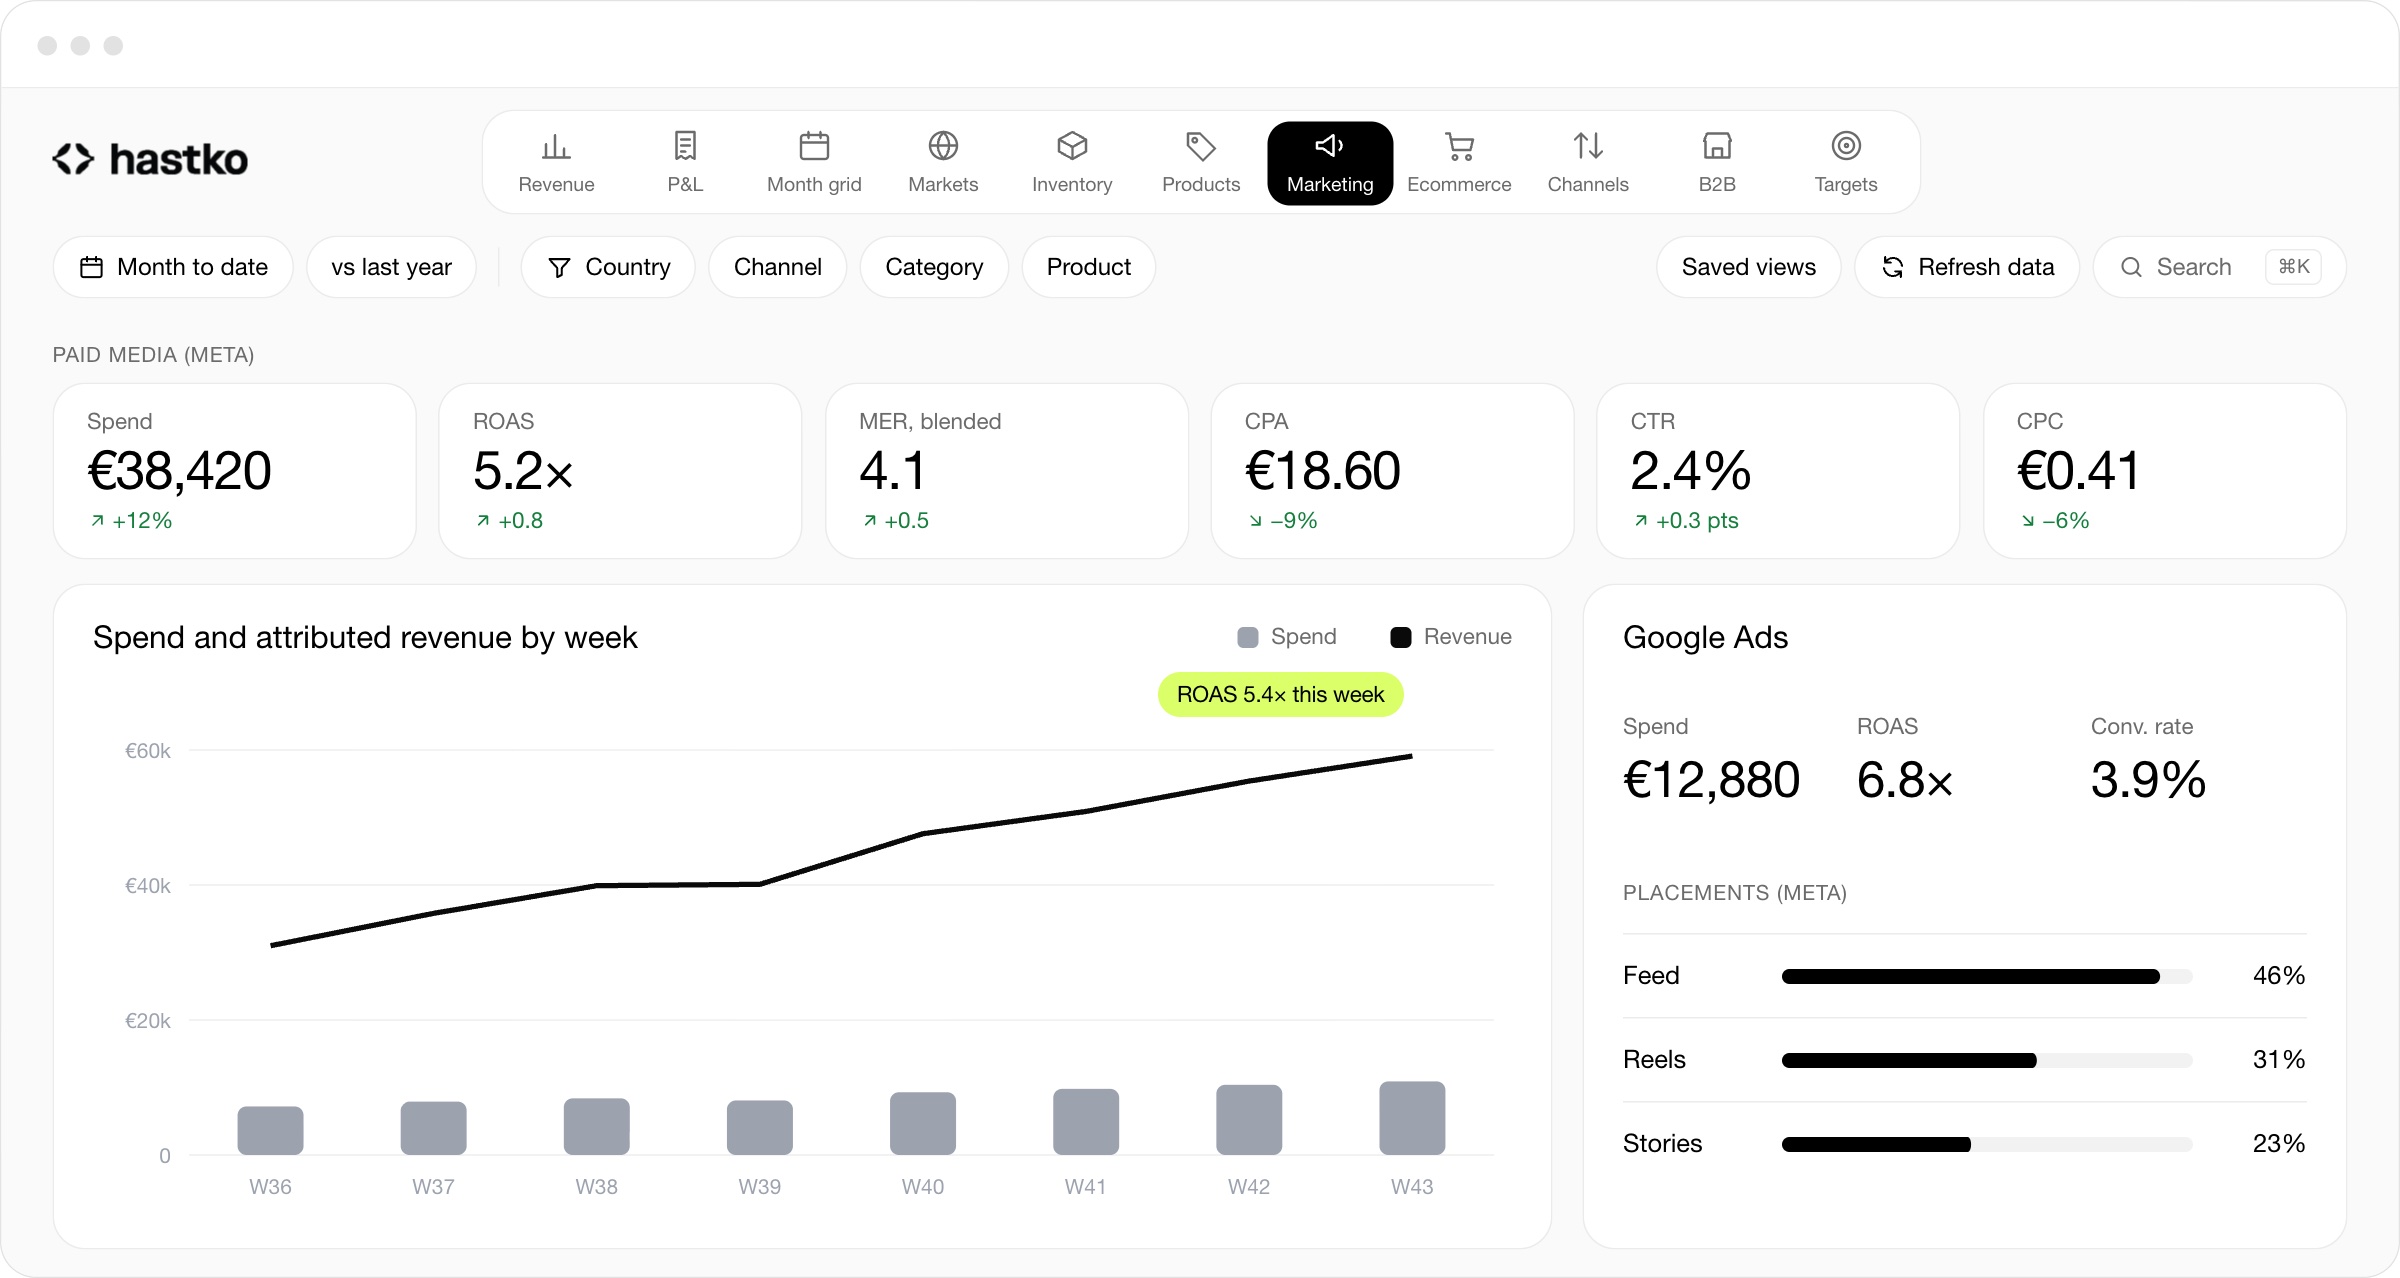
Task: Open the Category filter
Action: 934,267
